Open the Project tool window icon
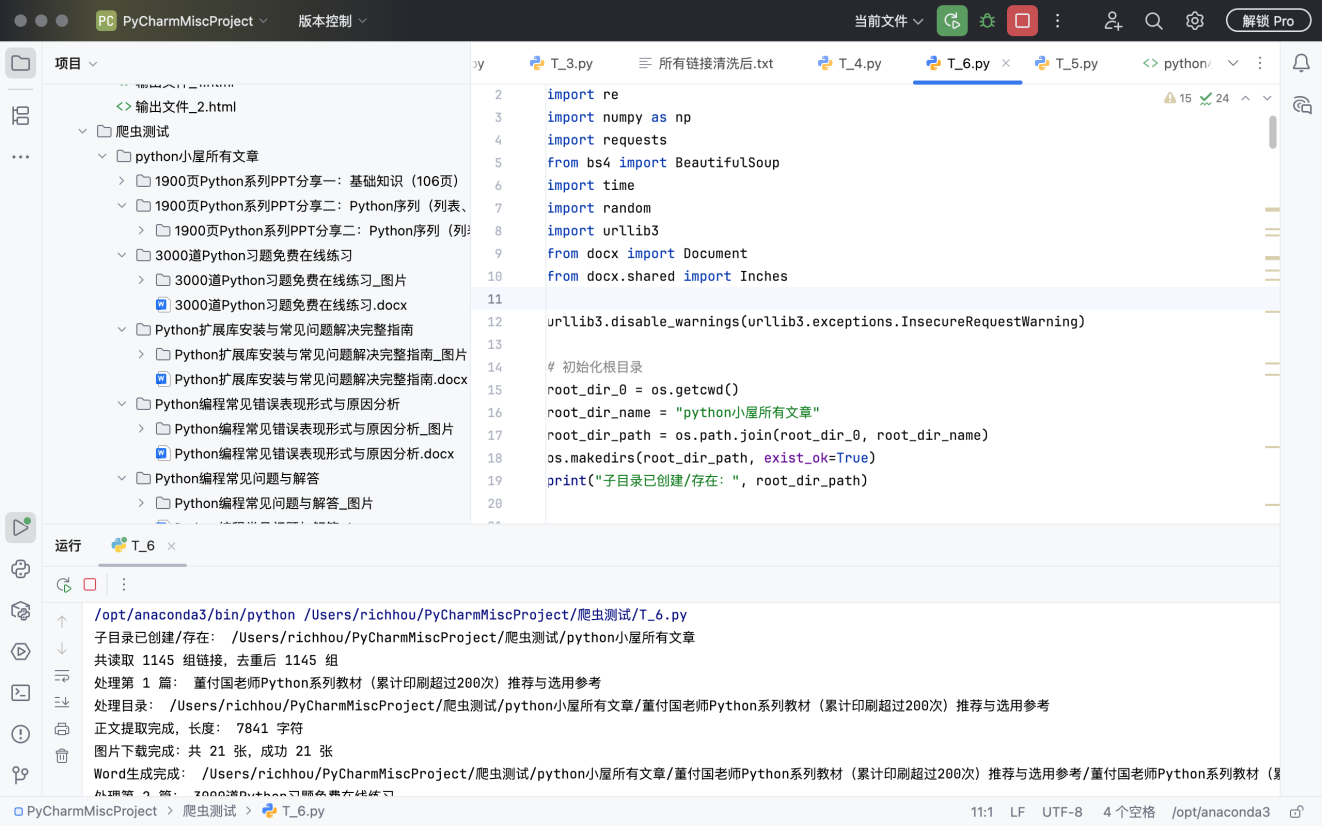 [x=20, y=64]
